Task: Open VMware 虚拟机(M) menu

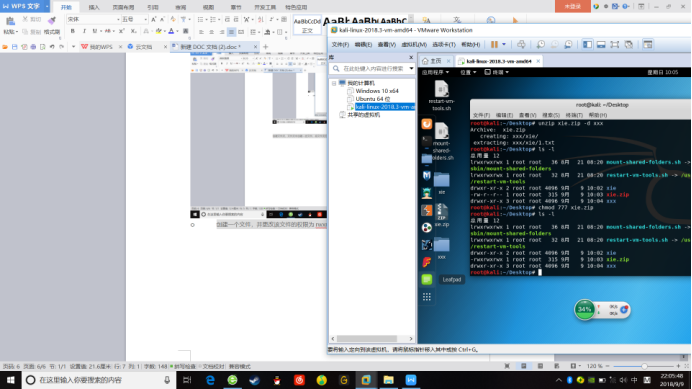Action: point(414,45)
